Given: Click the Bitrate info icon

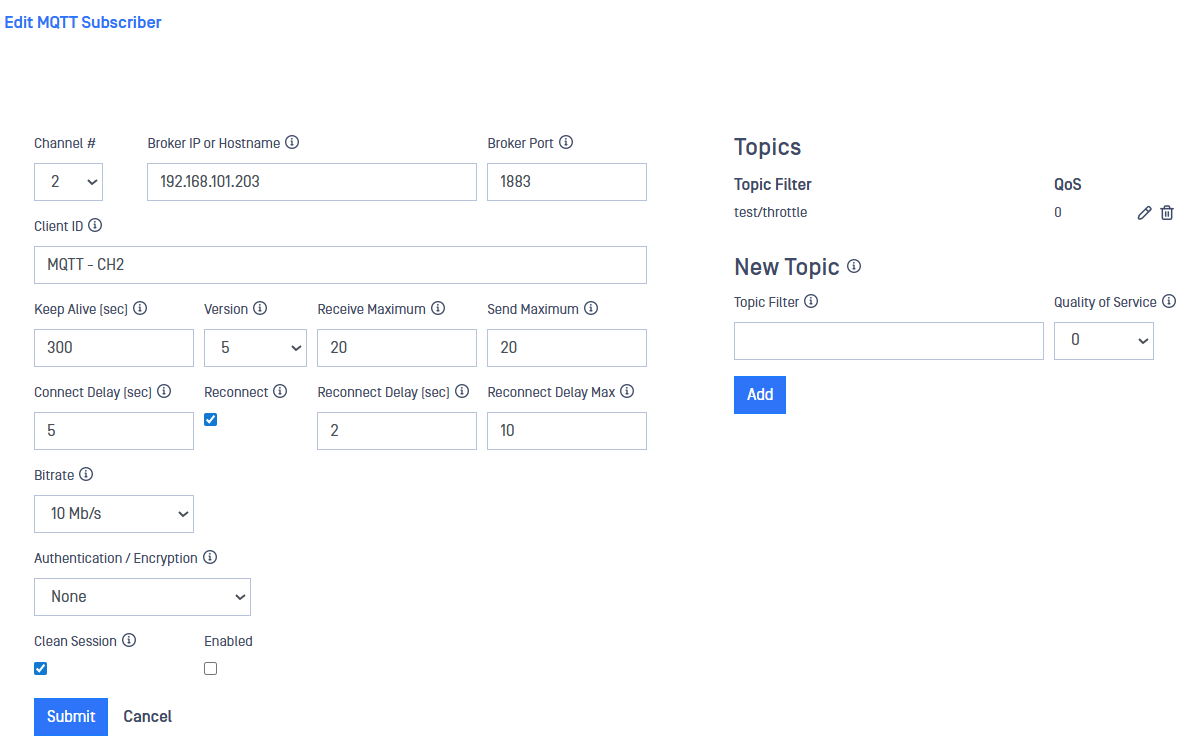Looking at the screenshot, I should coord(86,475).
